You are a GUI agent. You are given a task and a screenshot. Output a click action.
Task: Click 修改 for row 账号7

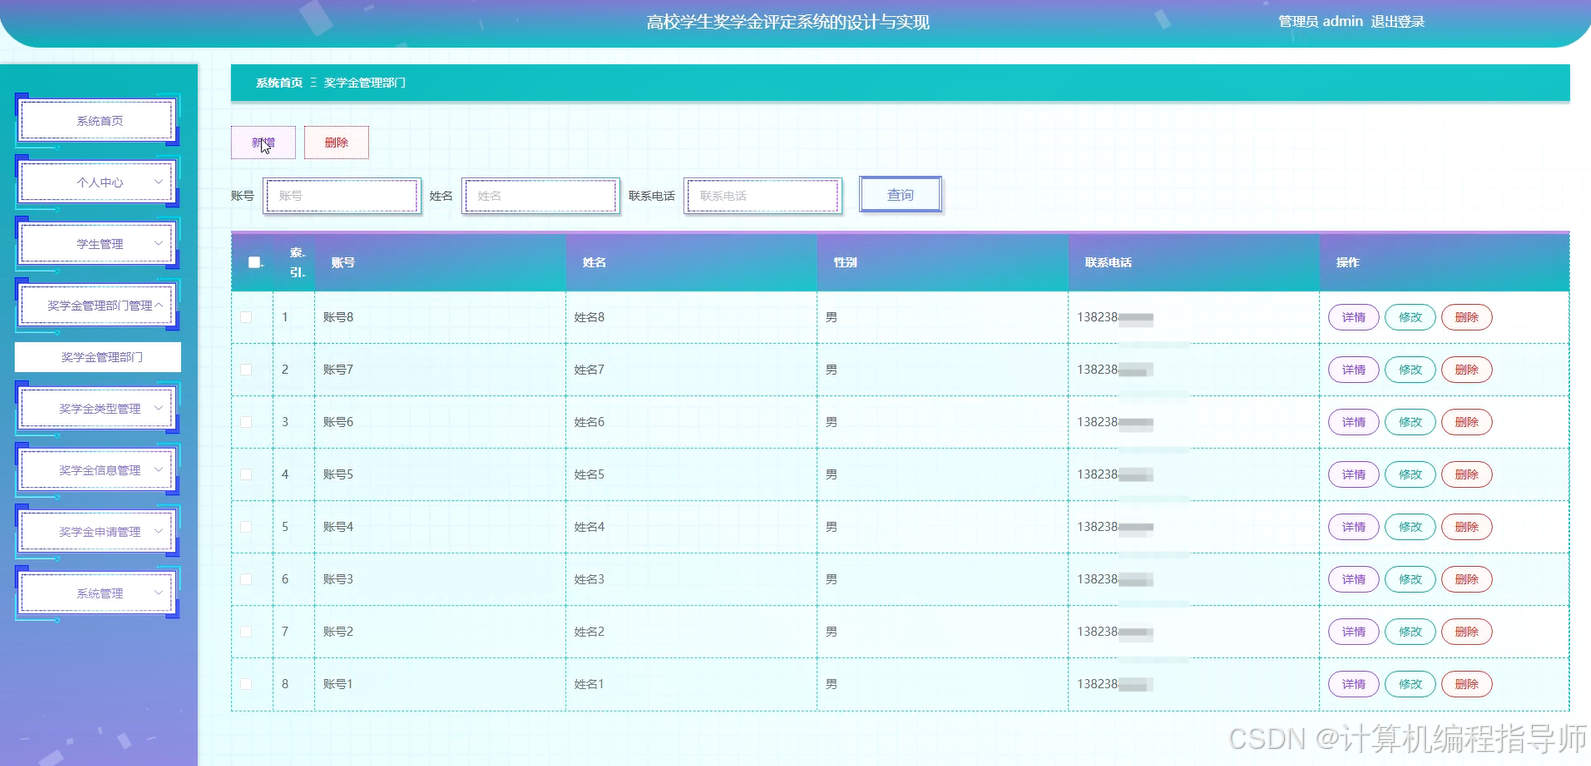tap(1410, 370)
